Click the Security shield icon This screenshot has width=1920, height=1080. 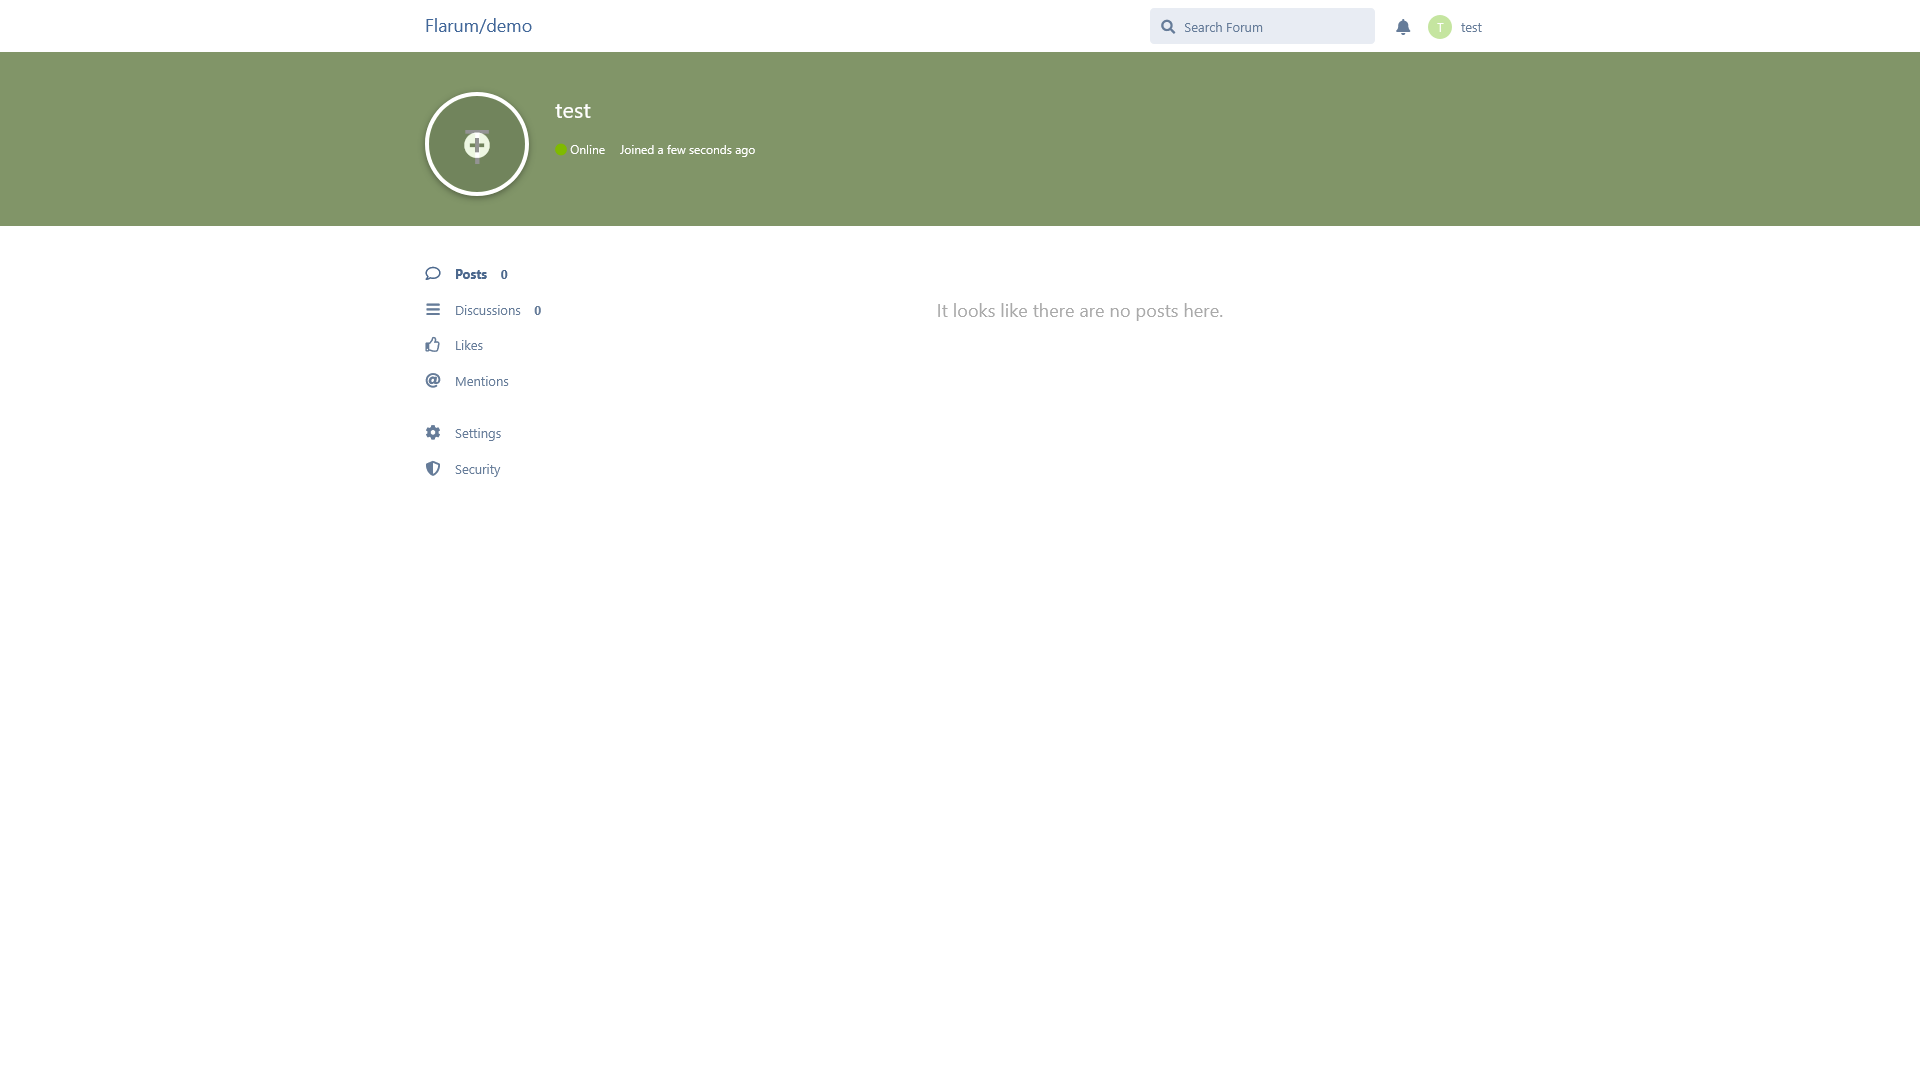pos(433,469)
